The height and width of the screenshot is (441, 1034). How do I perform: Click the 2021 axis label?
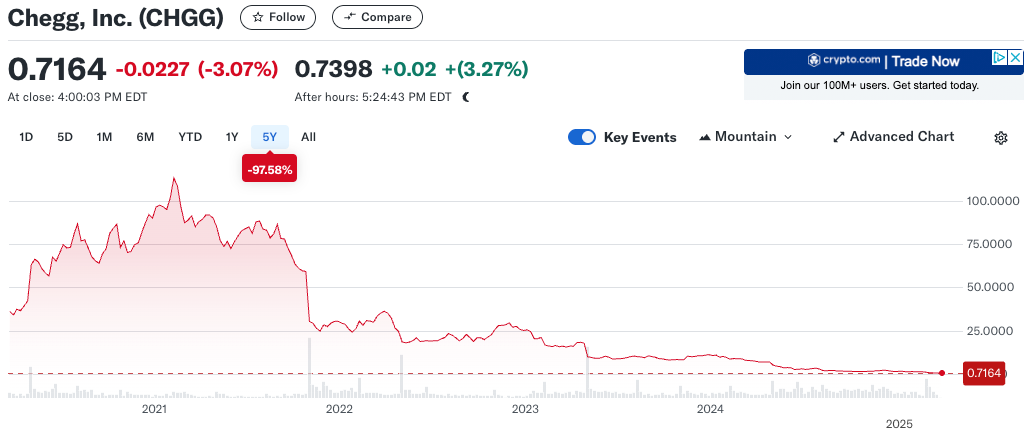pyautogui.click(x=154, y=409)
